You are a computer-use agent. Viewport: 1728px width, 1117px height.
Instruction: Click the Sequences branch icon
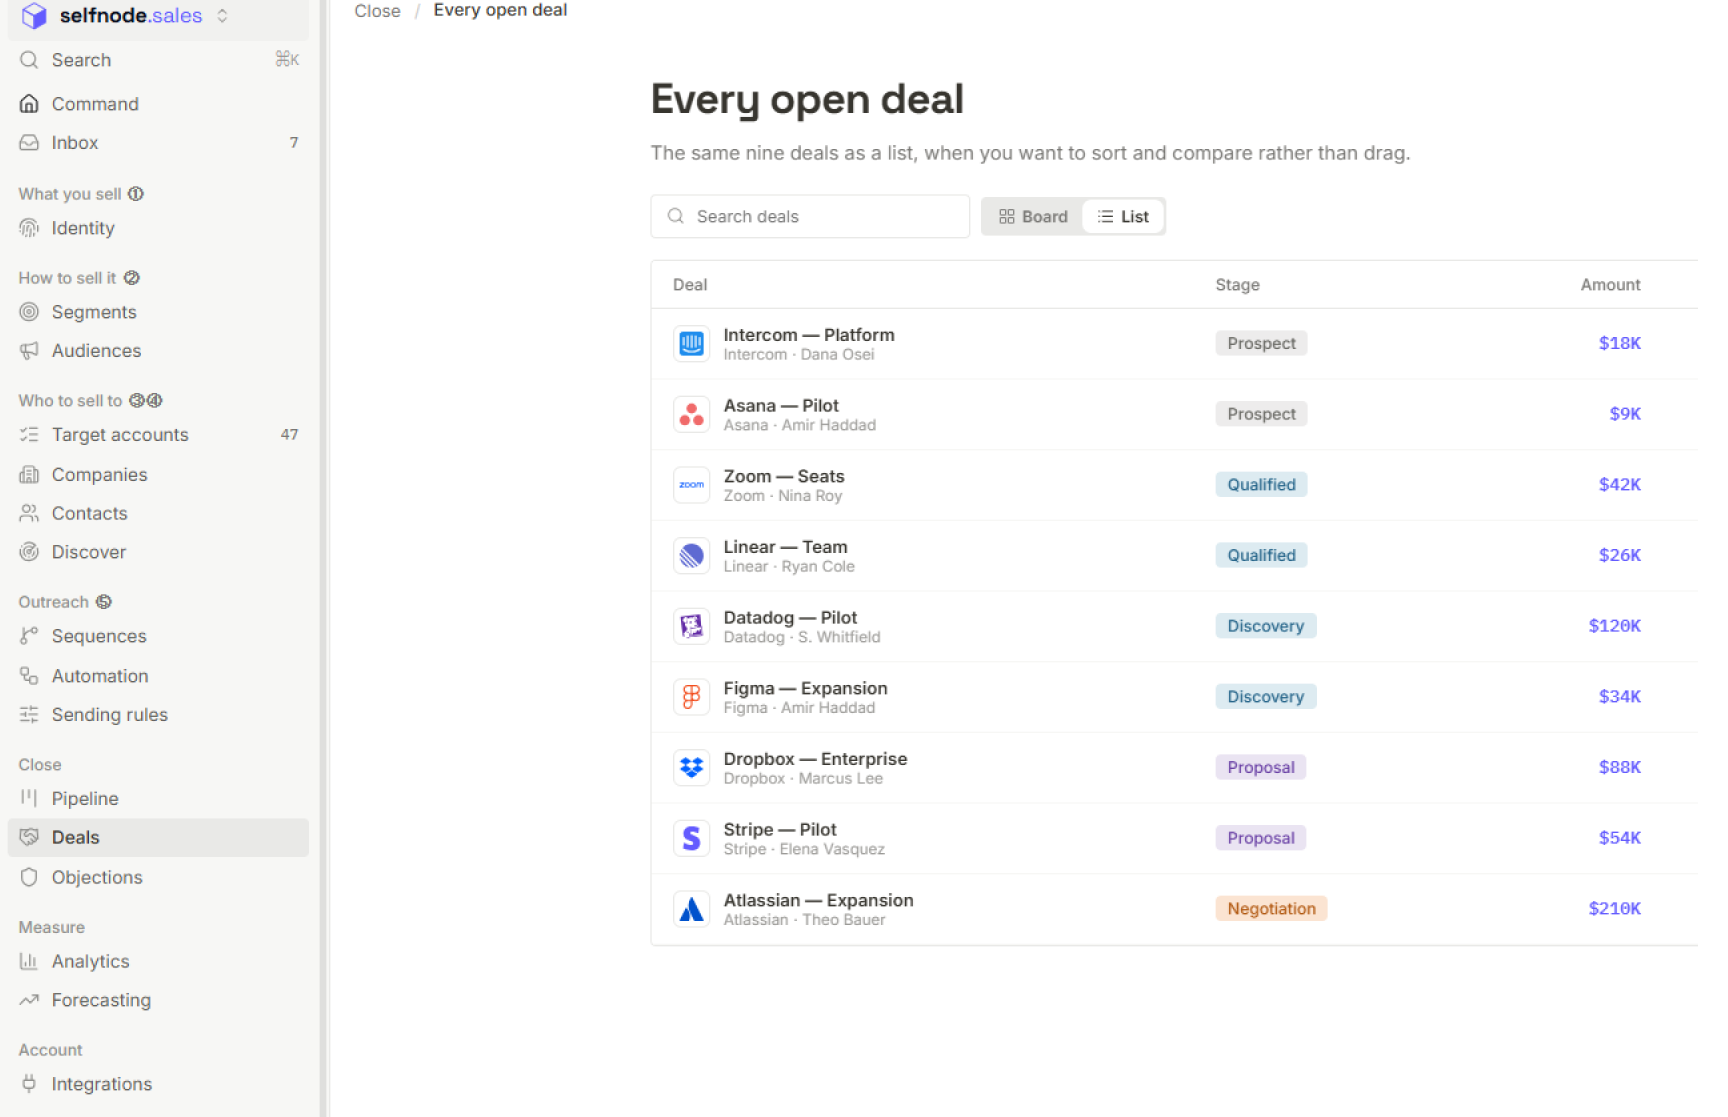pyautogui.click(x=29, y=636)
